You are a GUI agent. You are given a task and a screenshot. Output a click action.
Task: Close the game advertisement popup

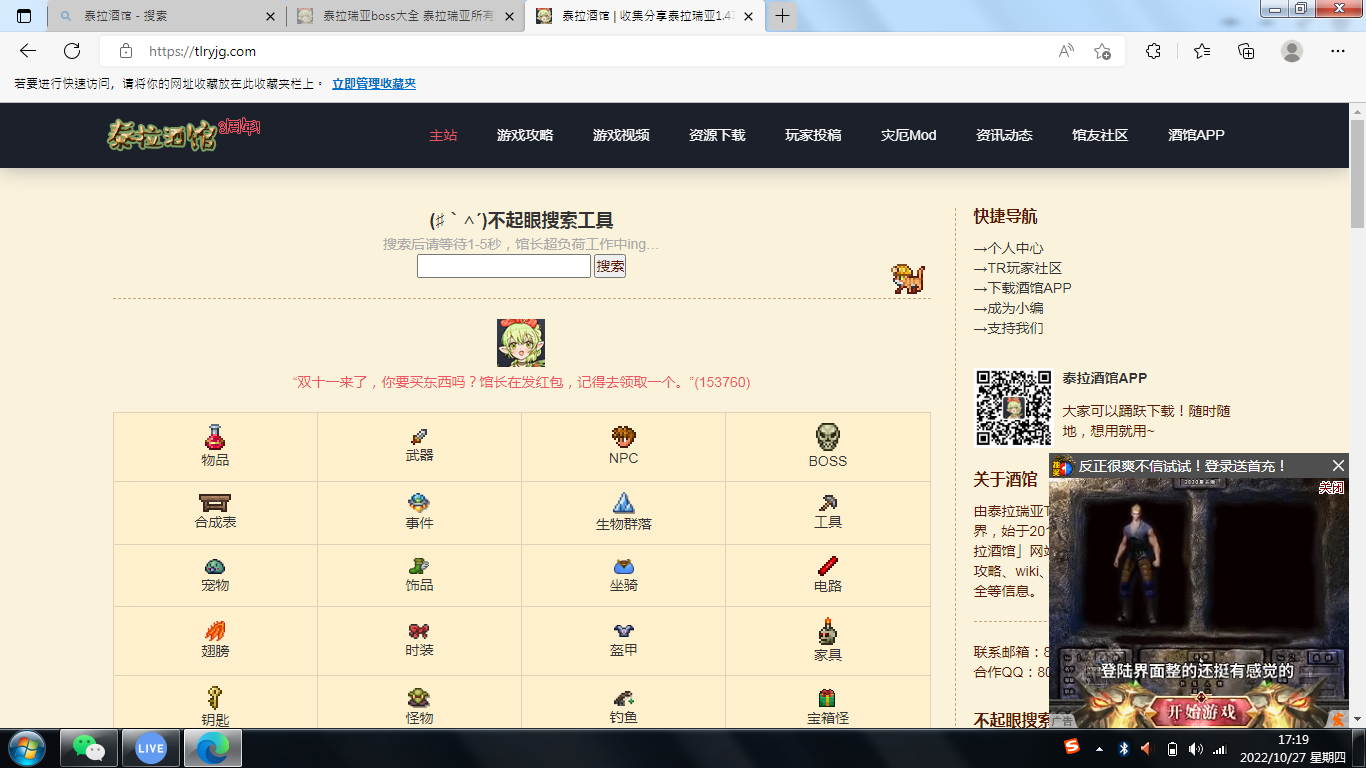[x=1338, y=466]
